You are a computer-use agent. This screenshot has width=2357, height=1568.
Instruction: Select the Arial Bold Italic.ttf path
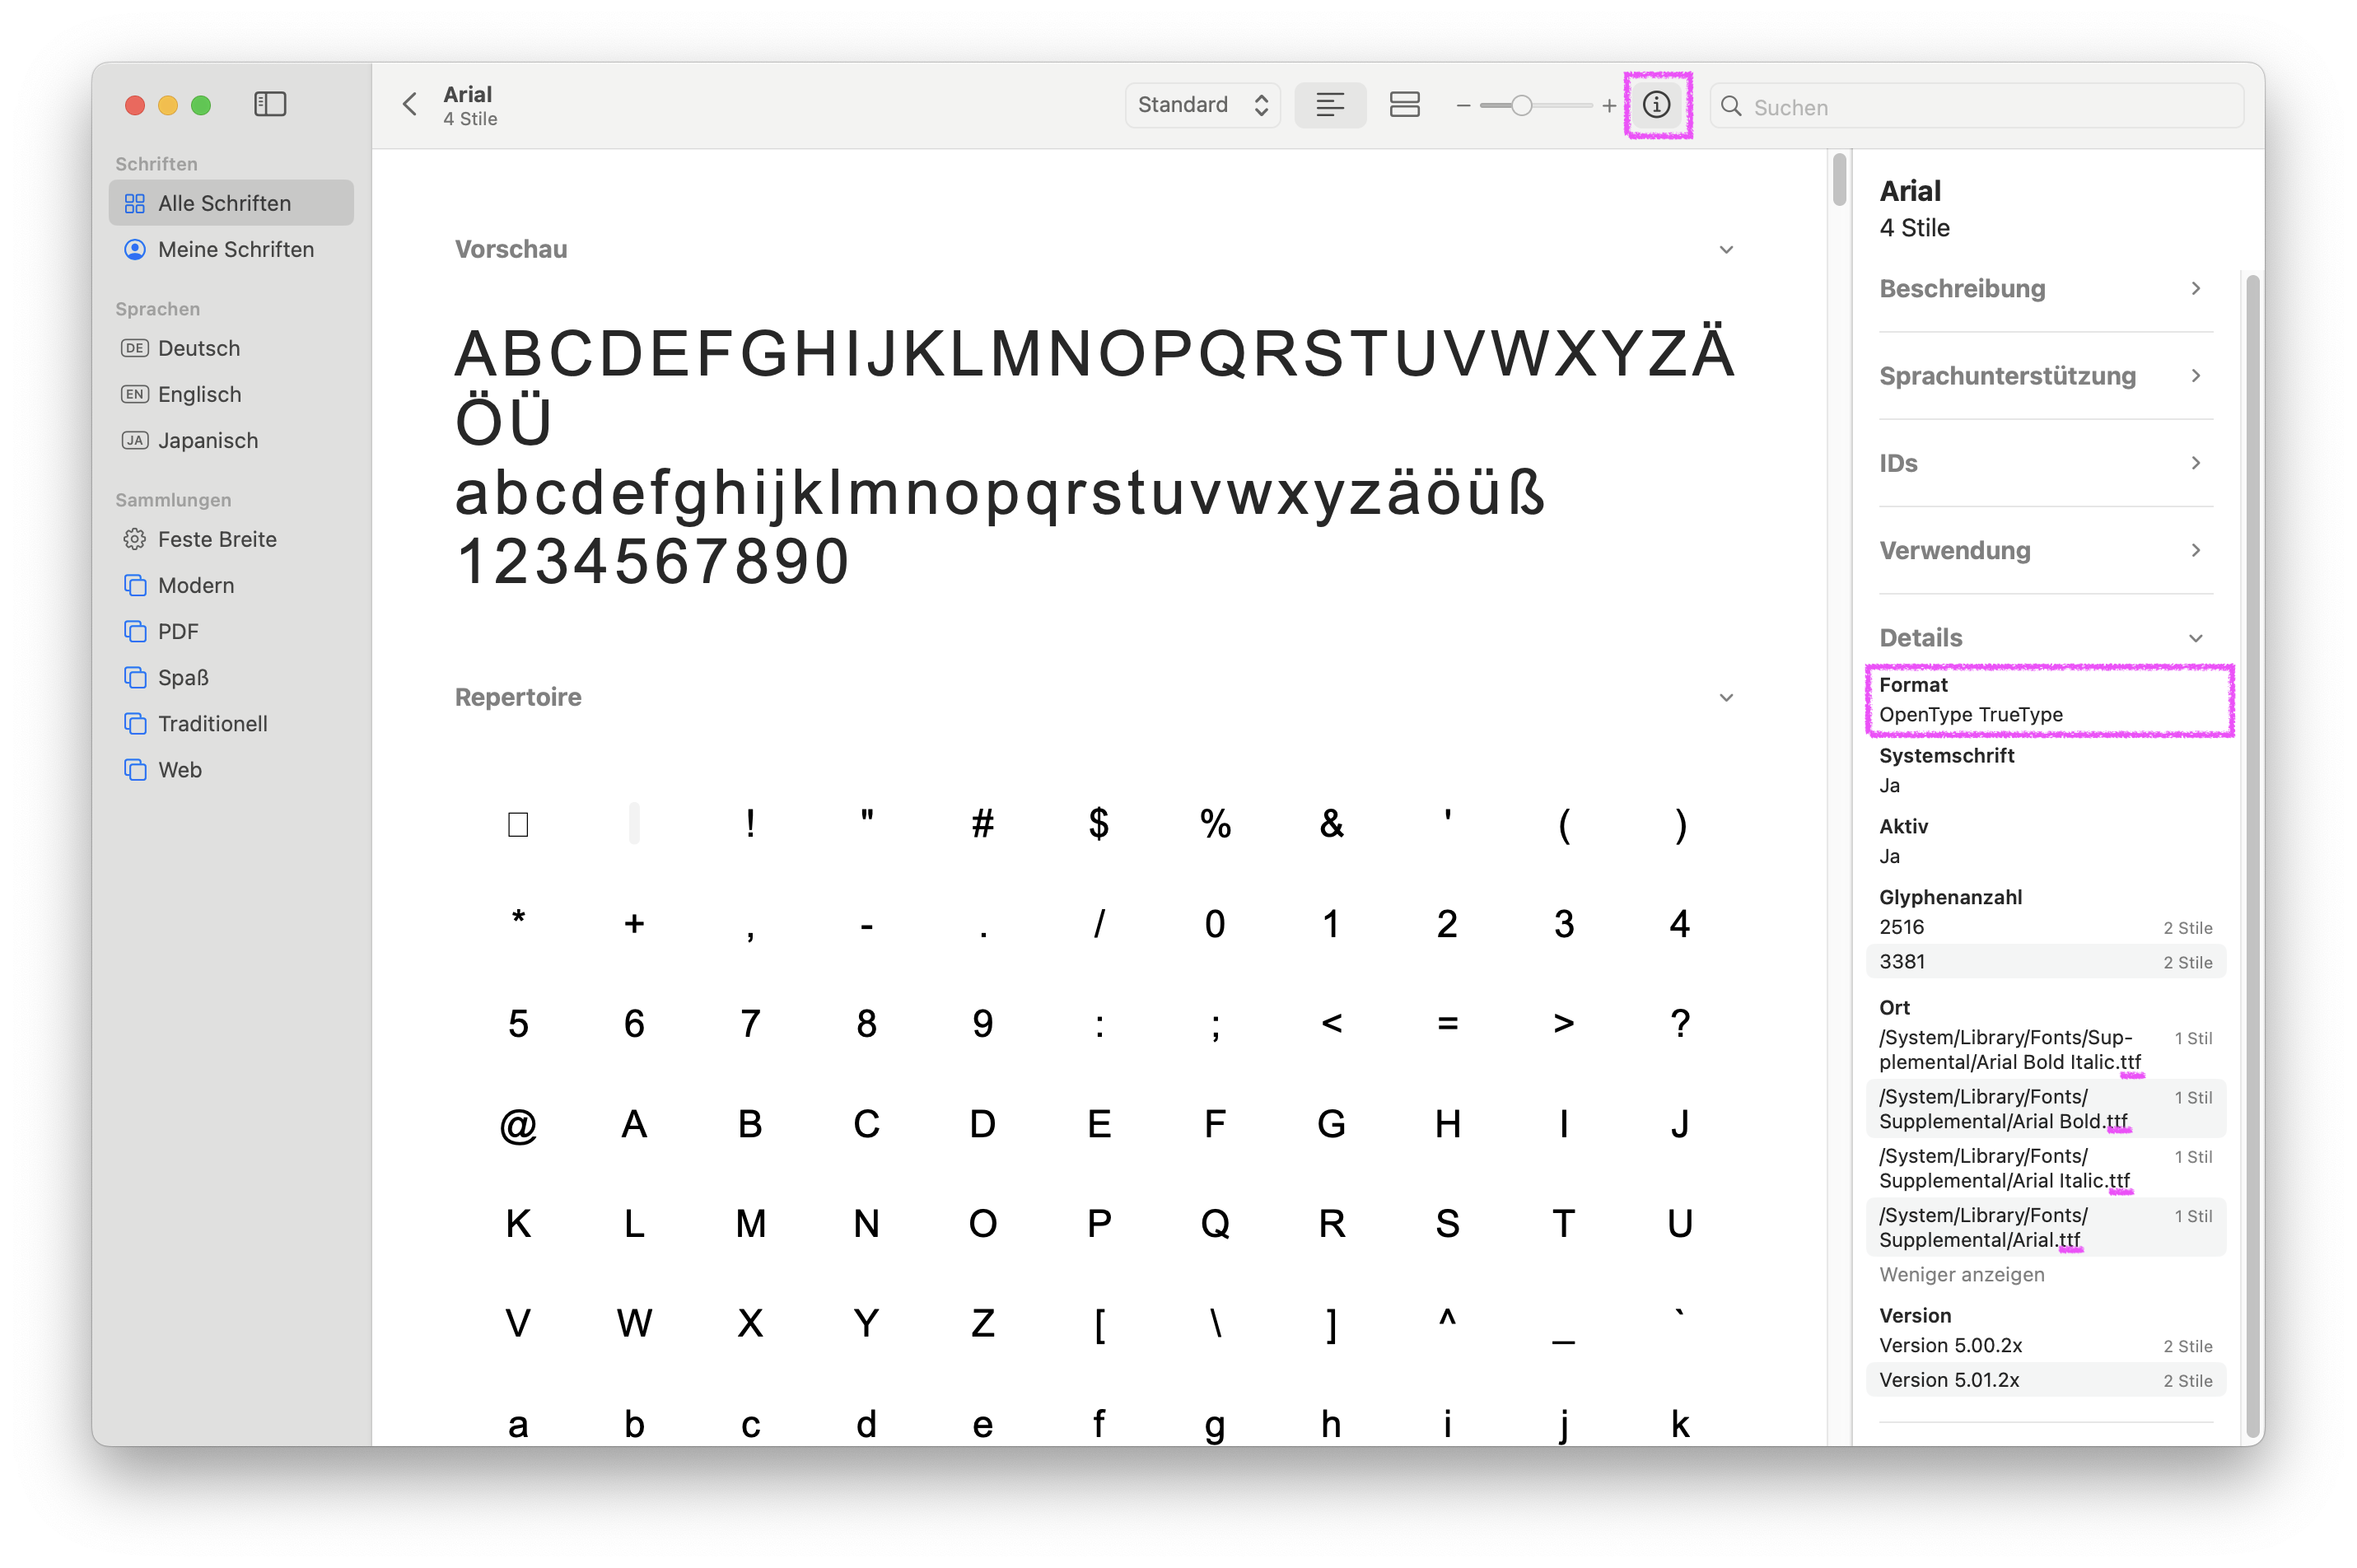[2045, 1049]
